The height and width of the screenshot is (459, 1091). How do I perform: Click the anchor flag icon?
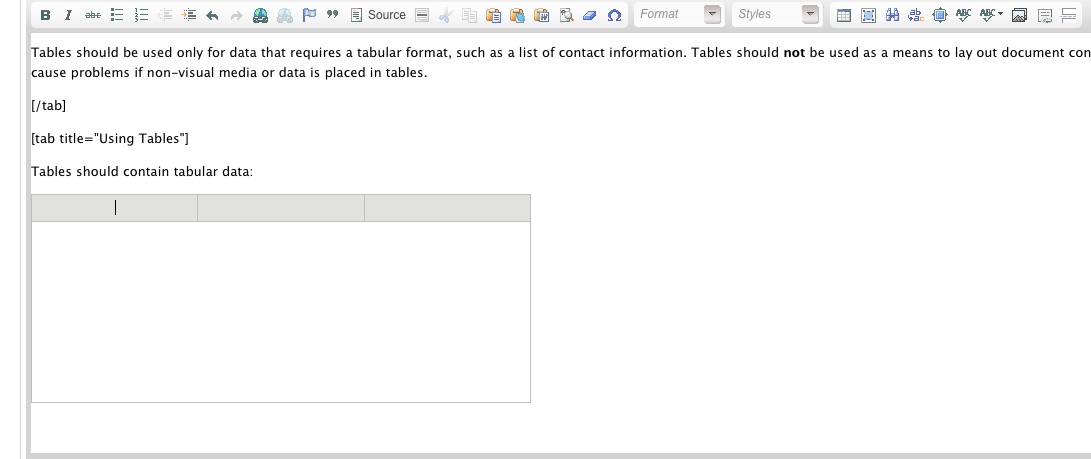click(x=309, y=15)
